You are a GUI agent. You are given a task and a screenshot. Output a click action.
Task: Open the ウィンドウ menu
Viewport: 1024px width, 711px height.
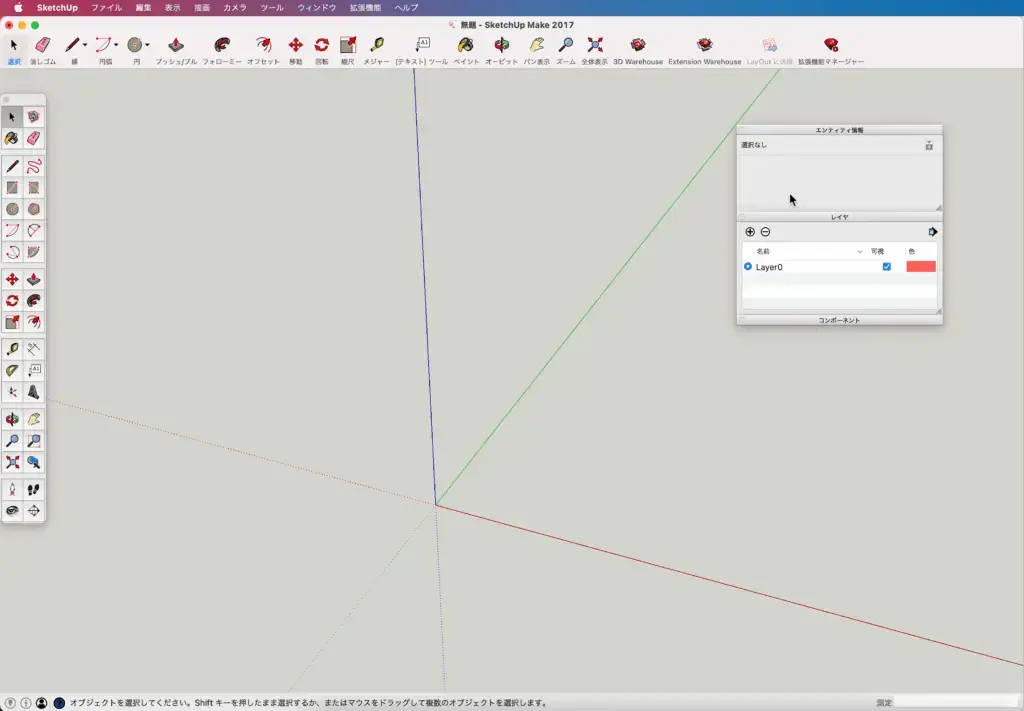click(x=317, y=8)
